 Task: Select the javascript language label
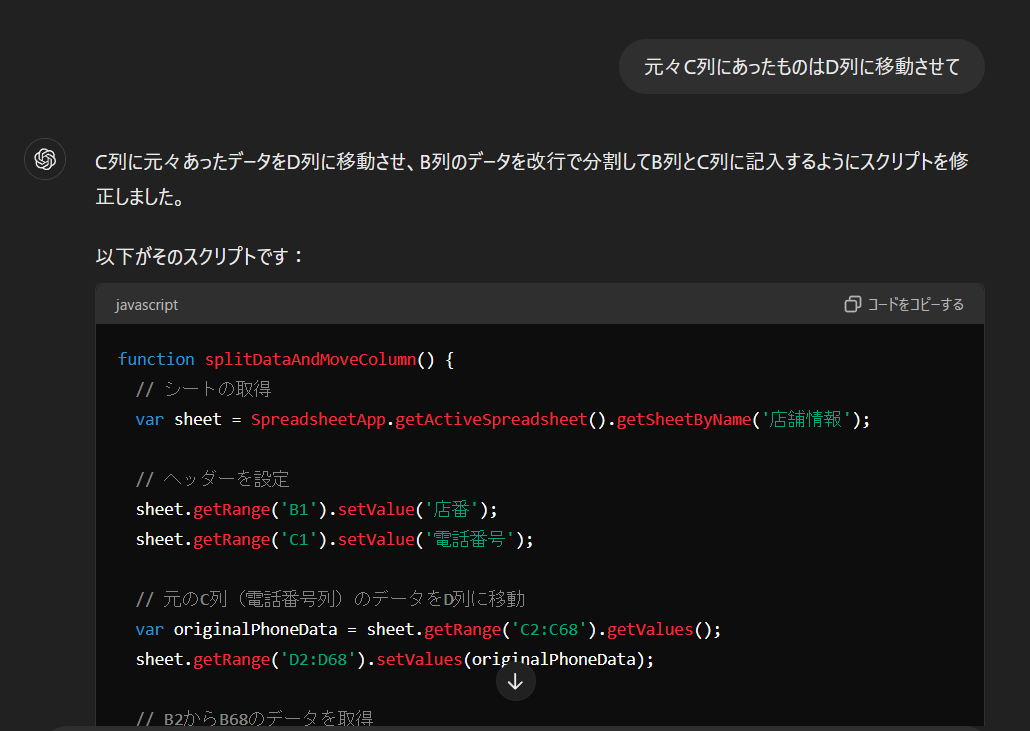(146, 305)
